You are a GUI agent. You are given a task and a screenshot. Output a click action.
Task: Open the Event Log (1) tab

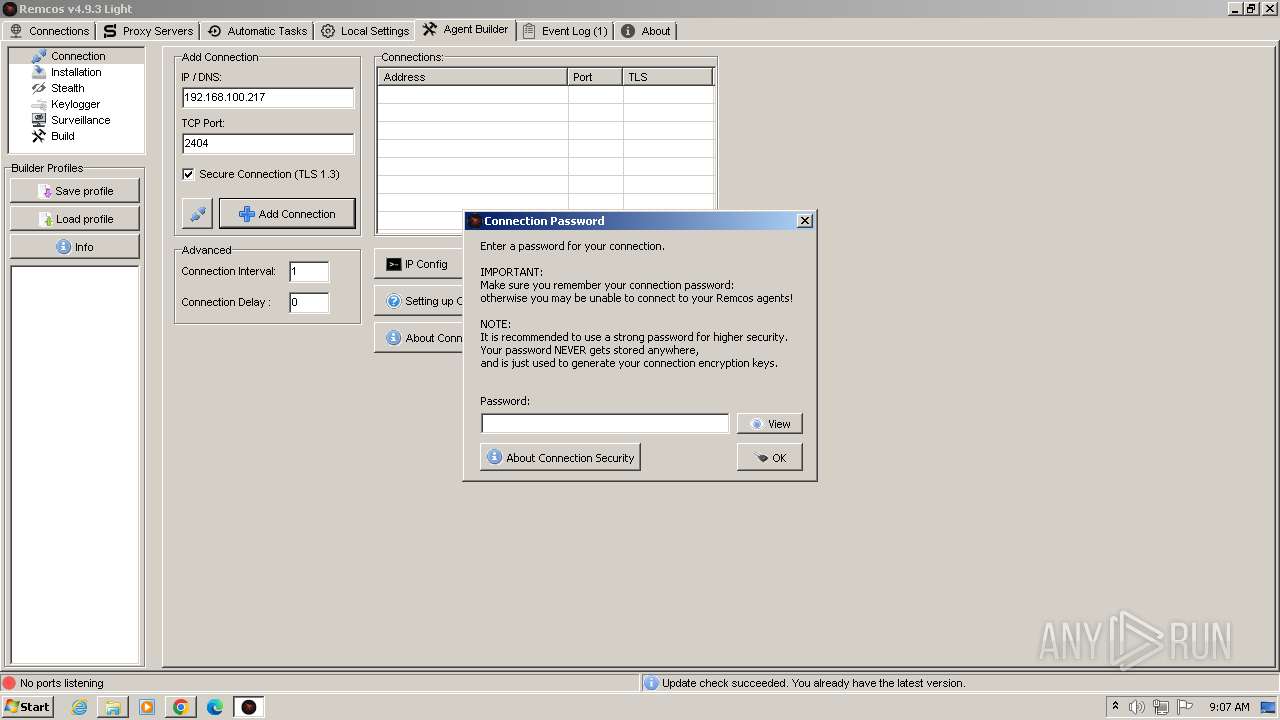[565, 31]
